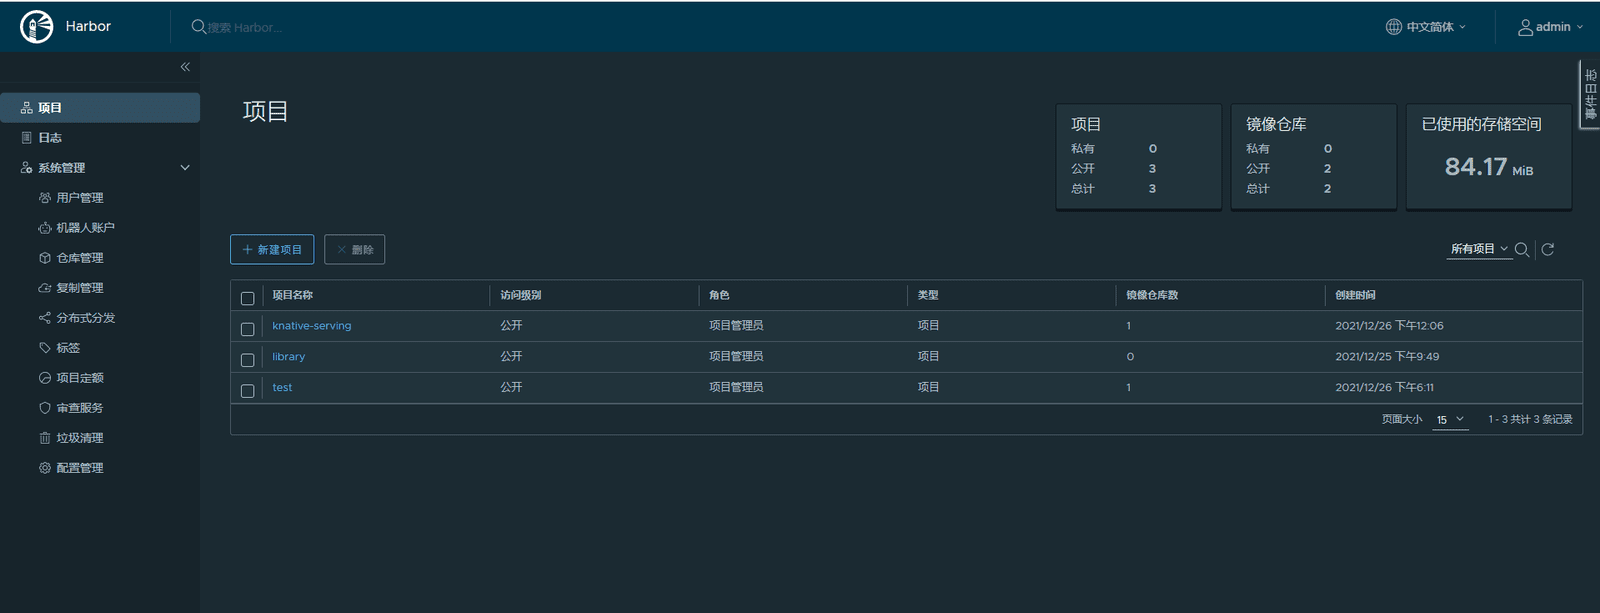Screen dimensions: 1600x613
Task: Open the knative-serving project link
Action: 312,326
